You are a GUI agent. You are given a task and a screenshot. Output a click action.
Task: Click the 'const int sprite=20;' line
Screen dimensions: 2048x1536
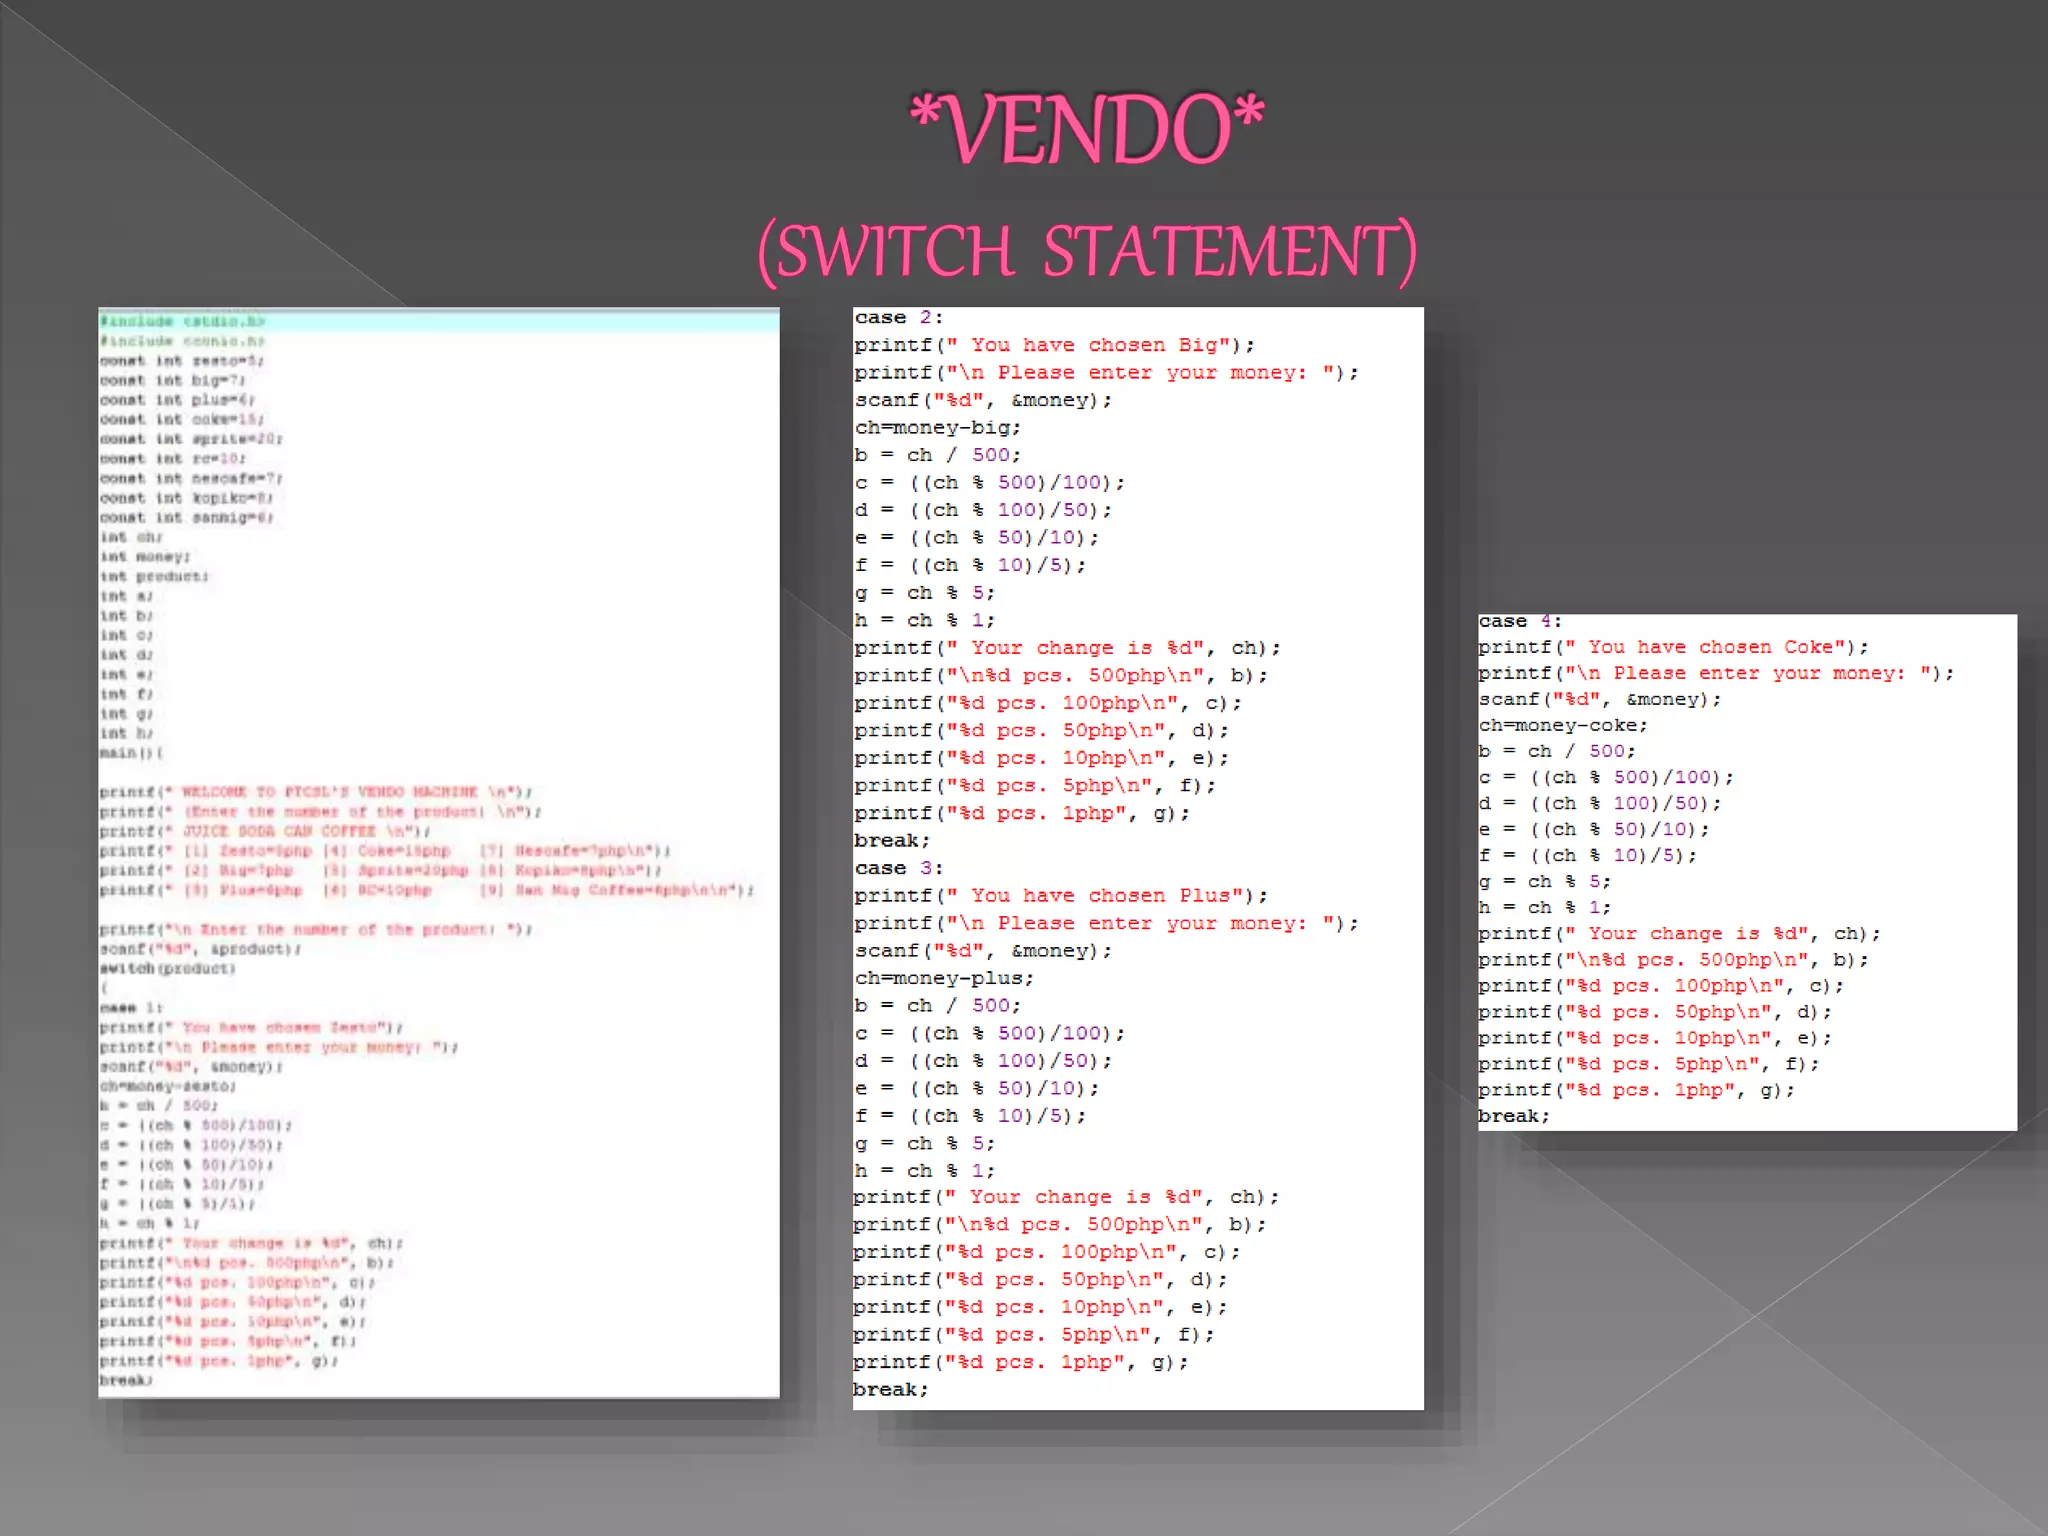coord(191,439)
